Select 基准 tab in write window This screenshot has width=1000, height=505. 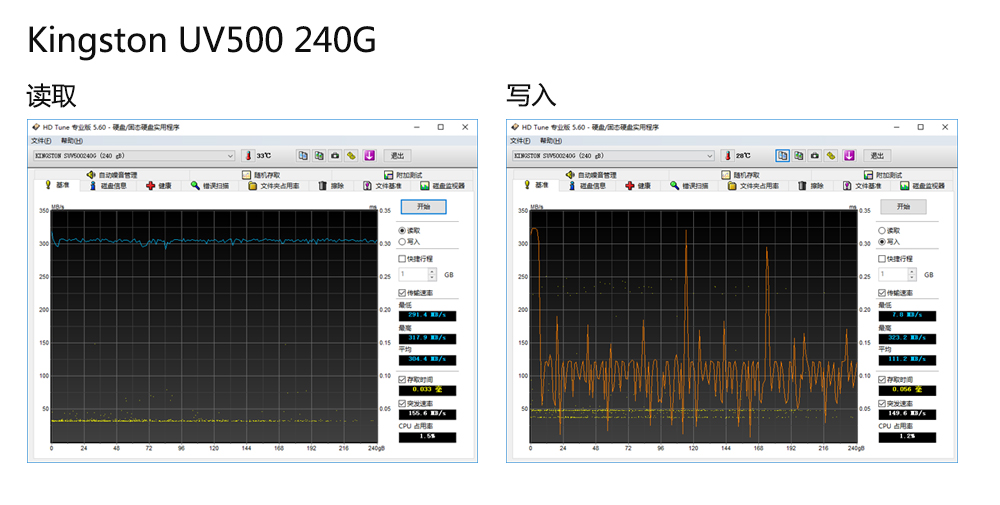coord(536,185)
